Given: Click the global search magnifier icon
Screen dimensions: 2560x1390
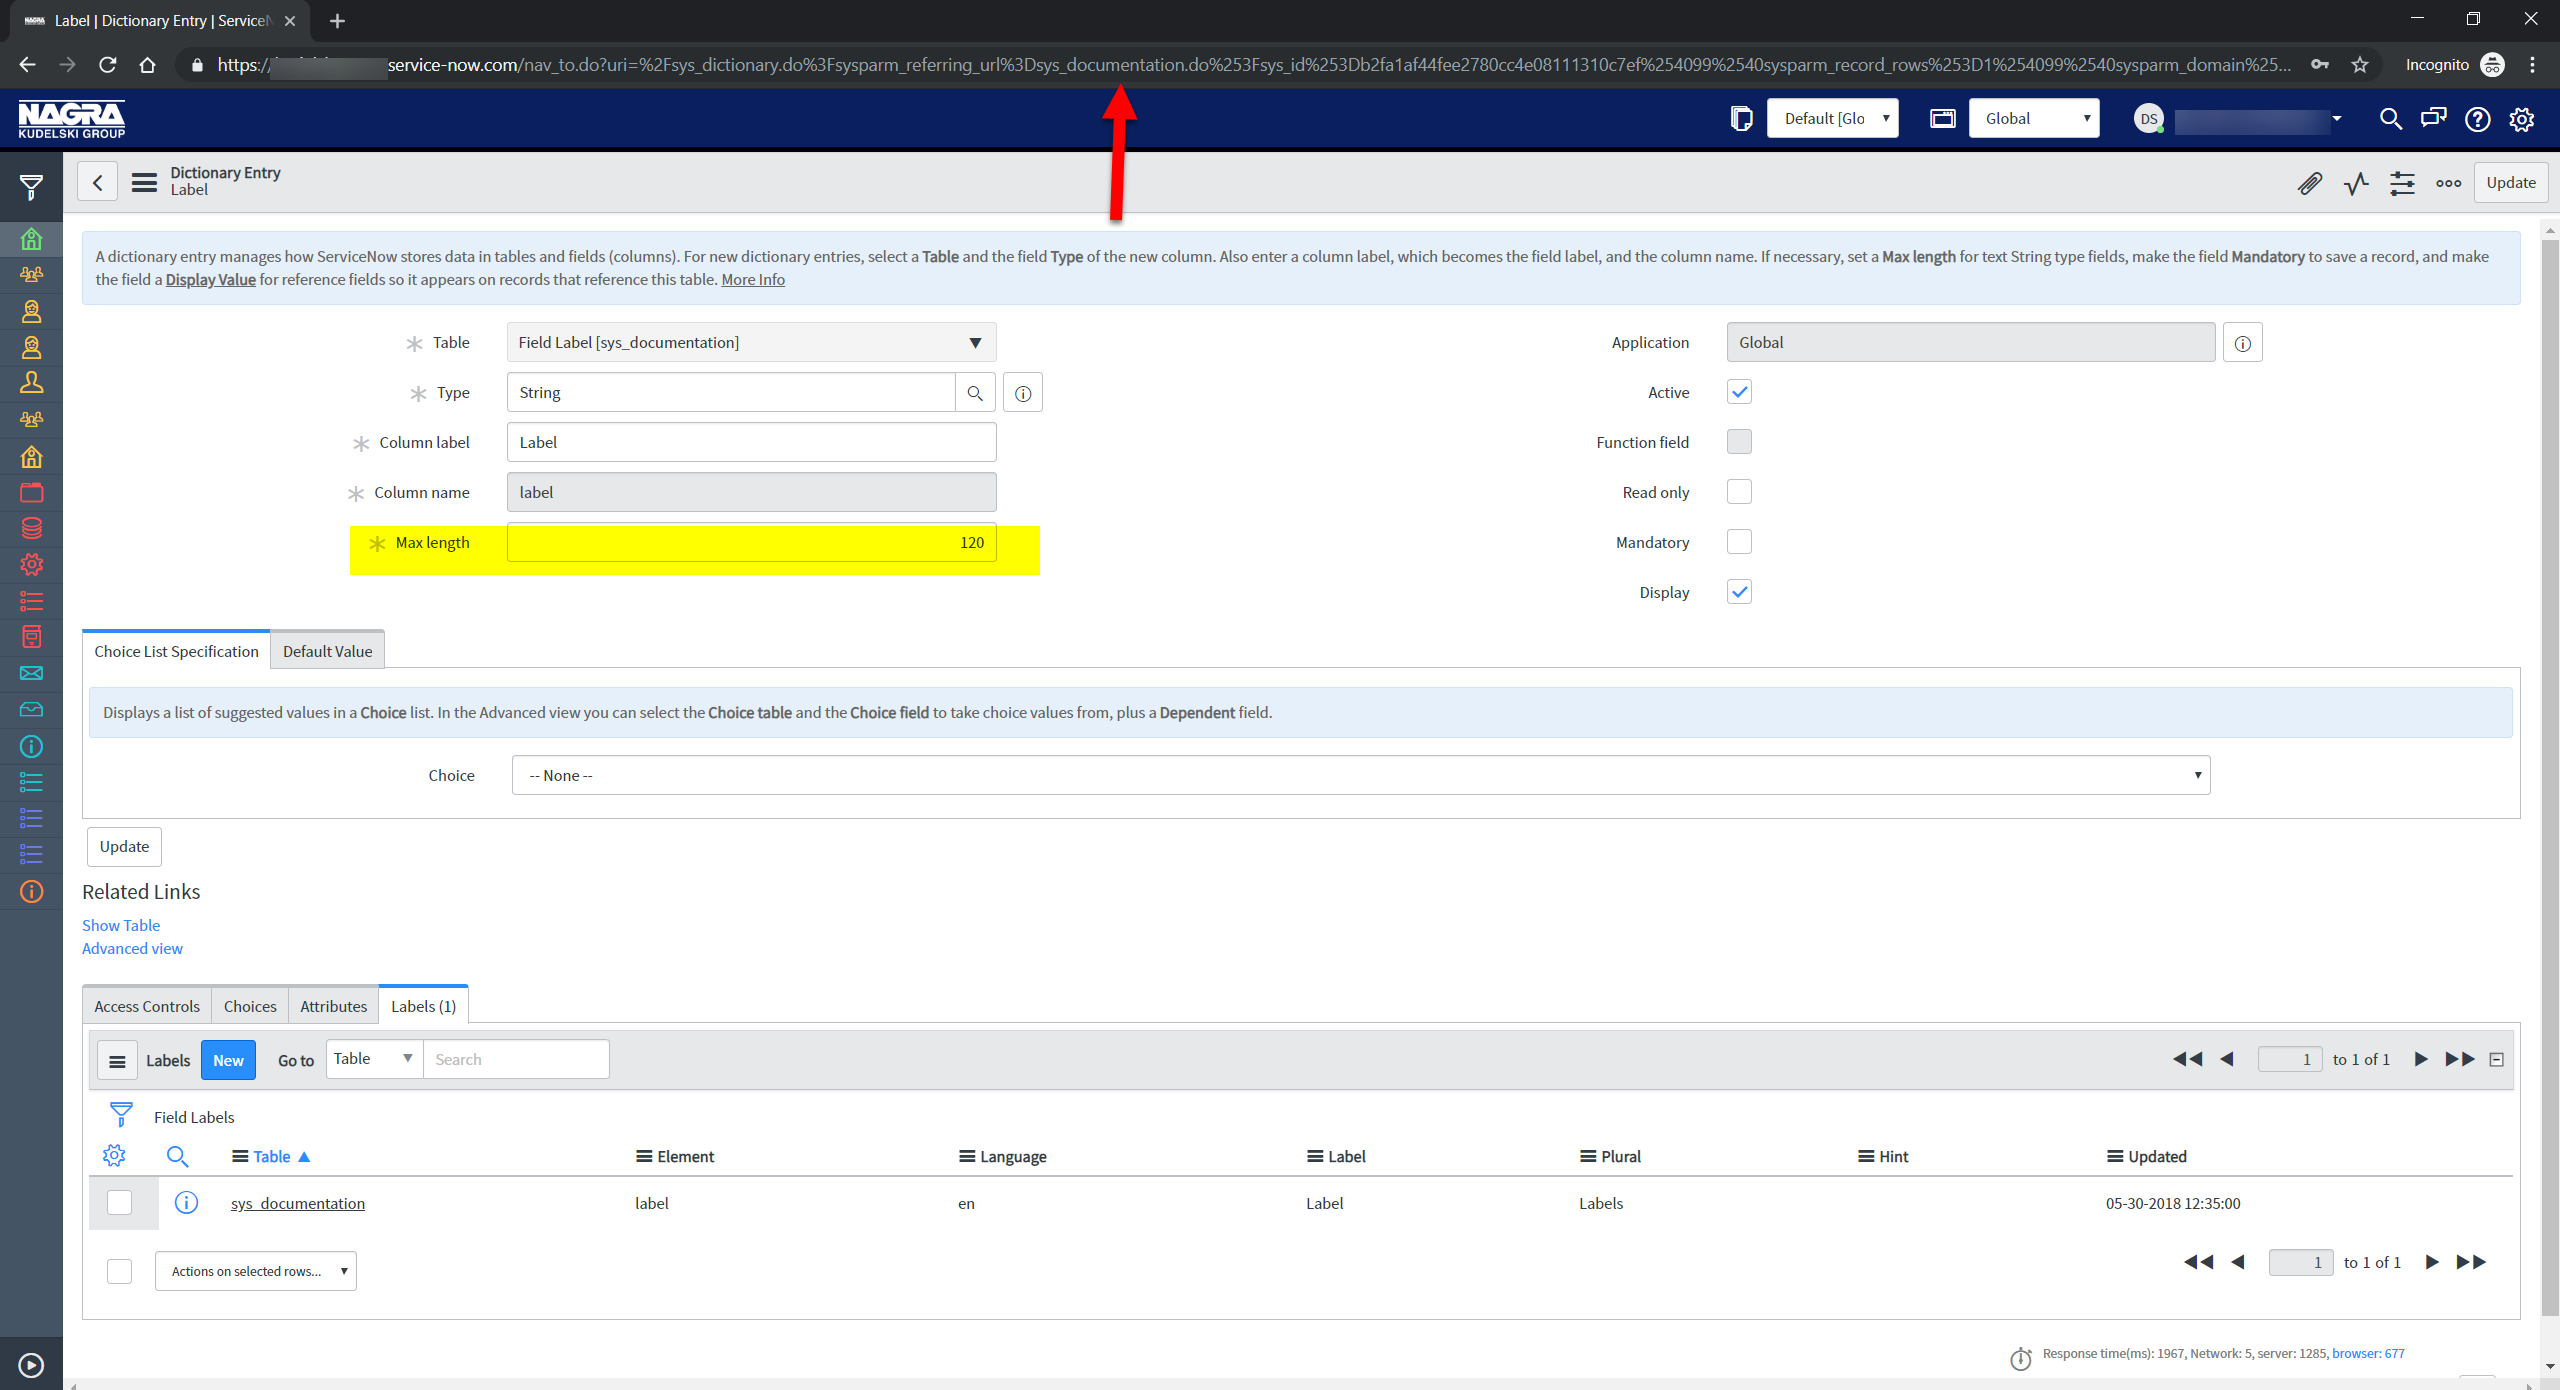Looking at the screenshot, I should (x=2390, y=119).
